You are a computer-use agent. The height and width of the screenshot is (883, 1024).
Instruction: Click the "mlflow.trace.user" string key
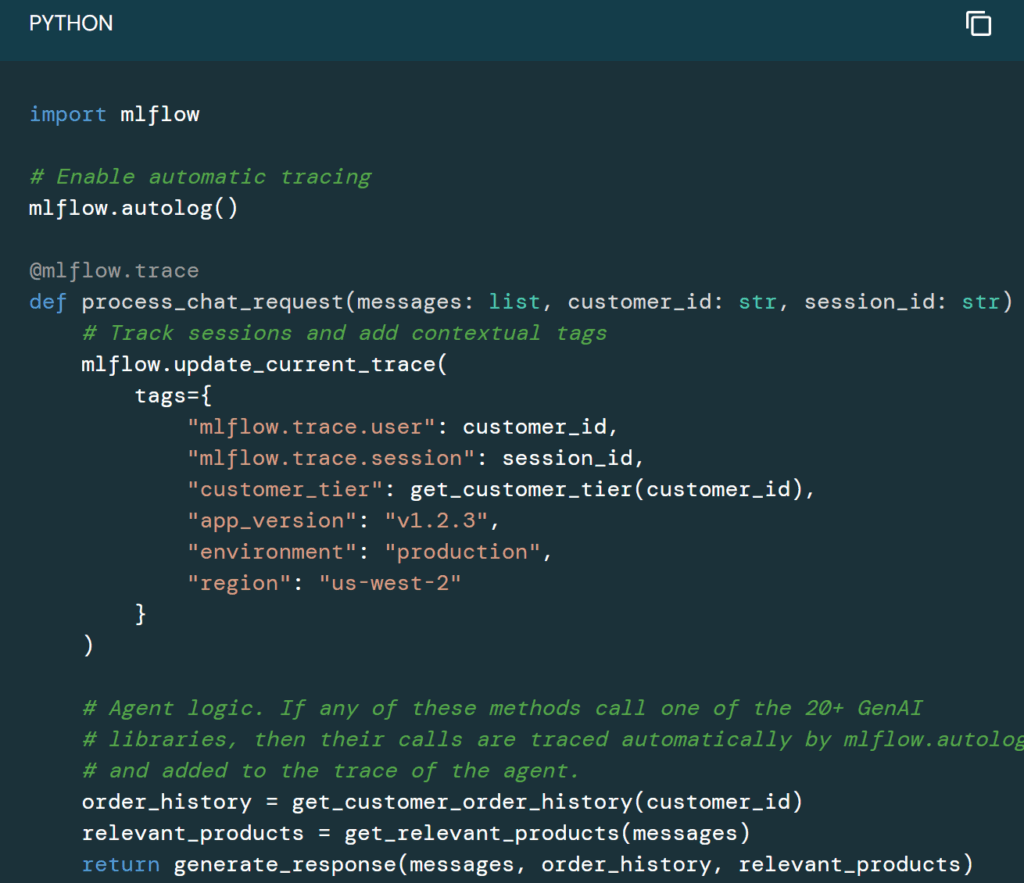pos(311,427)
